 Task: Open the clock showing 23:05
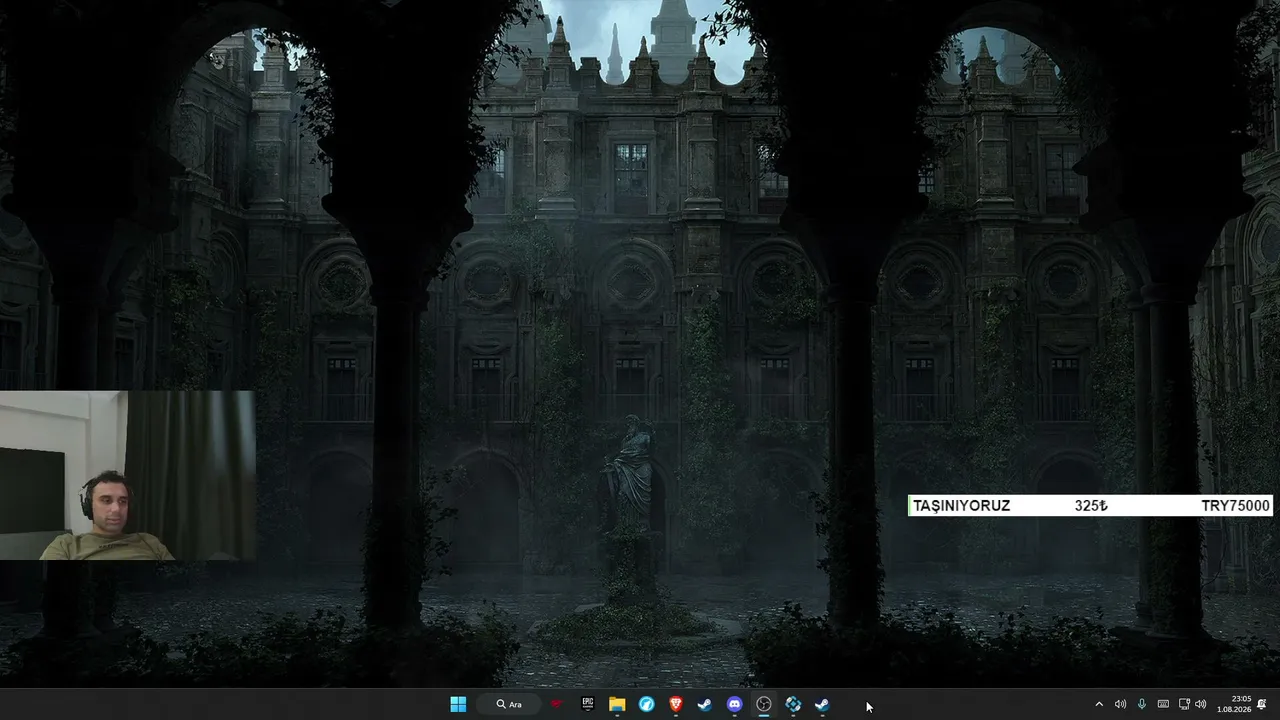pyautogui.click(x=1235, y=704)
